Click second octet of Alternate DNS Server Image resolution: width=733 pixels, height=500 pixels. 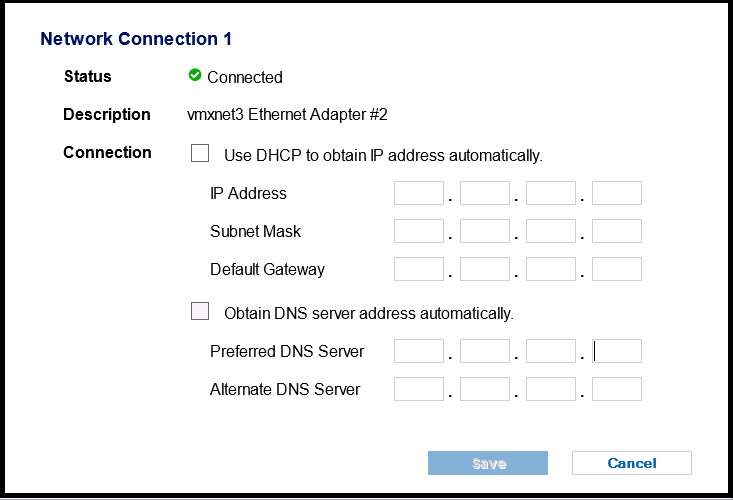click(x=485, y=389)
